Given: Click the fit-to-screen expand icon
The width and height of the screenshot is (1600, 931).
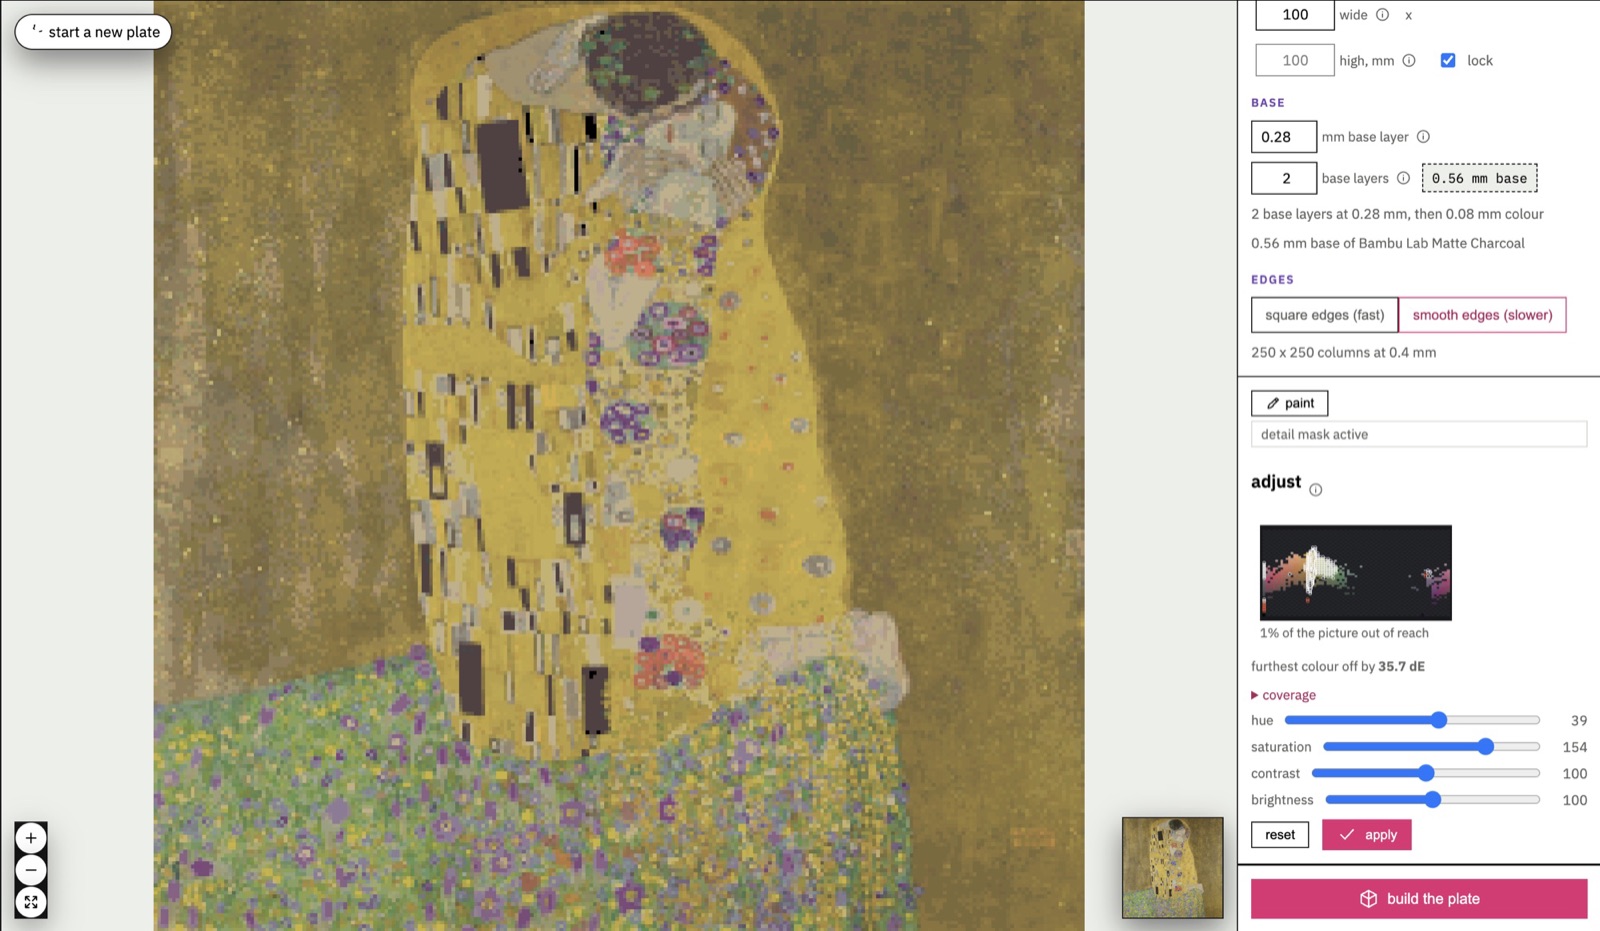Looking at the screenshot, I should (x=31, y=902).
